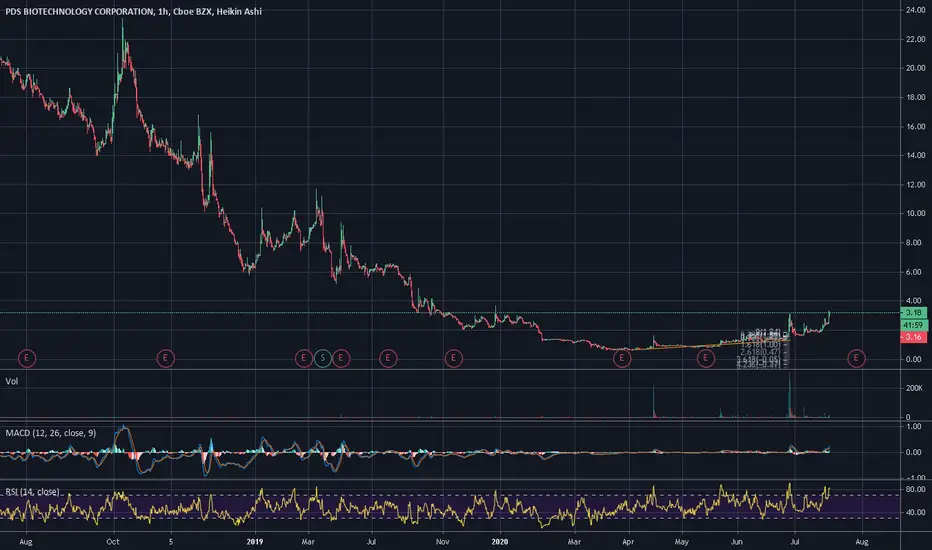Click the 41:59 bar countdown label
This screenshot has height=550, width=932.
pos(914,325)
